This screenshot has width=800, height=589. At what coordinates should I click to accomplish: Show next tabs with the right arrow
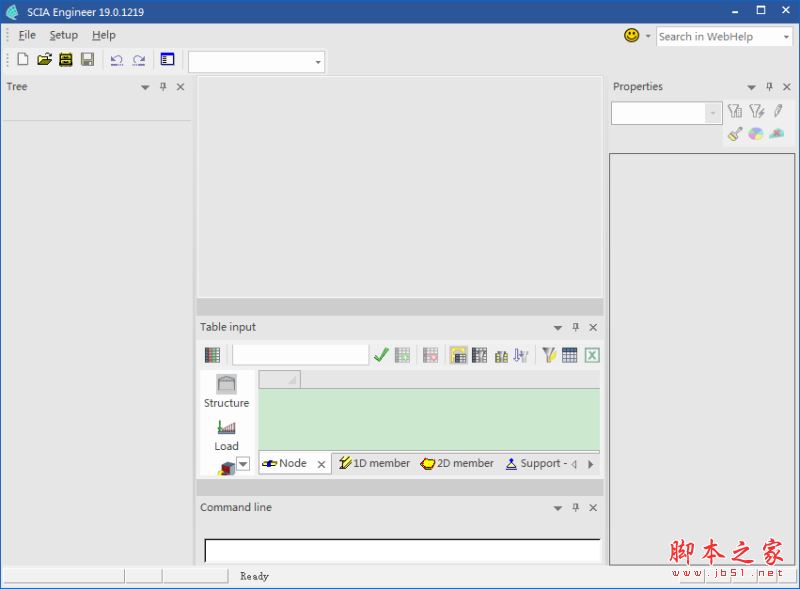tap(590, 464)
